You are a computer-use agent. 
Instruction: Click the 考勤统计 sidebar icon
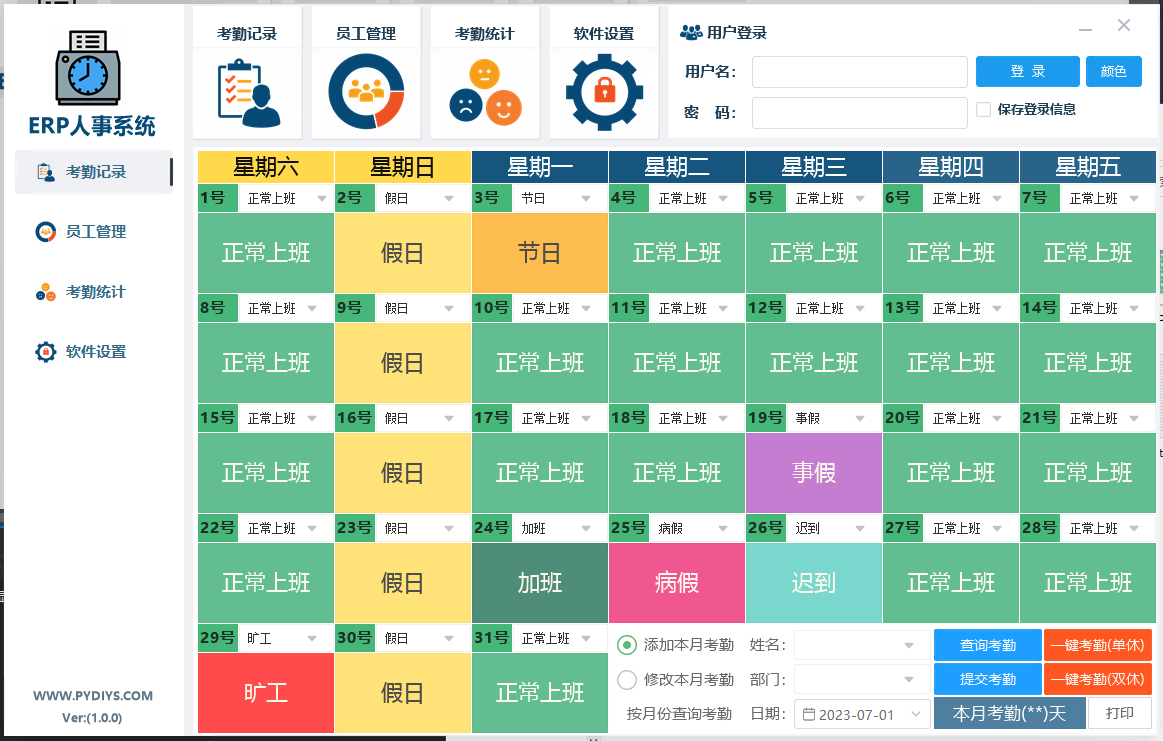[x=46, y=292]
